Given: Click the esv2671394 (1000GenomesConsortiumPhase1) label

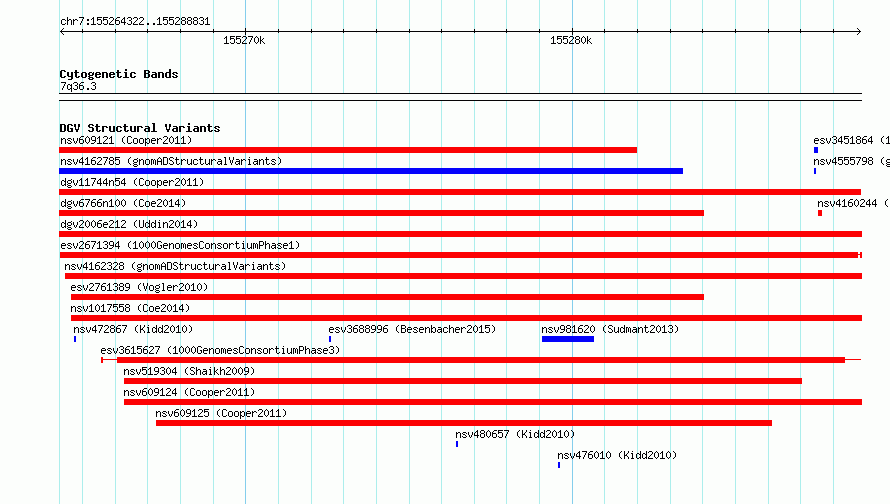Looking at the screenshot, I should (x=180, y=245).
